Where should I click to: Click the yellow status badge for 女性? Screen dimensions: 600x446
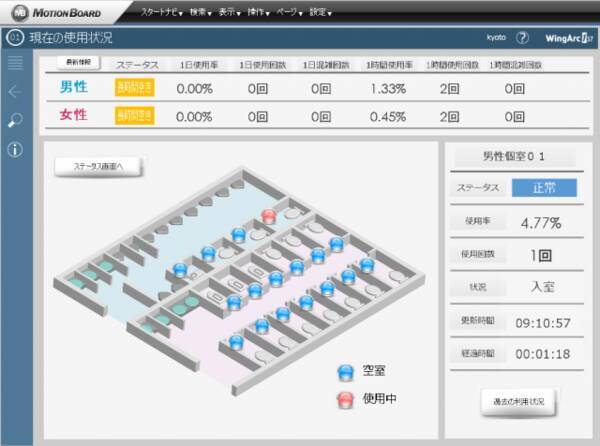135,114
